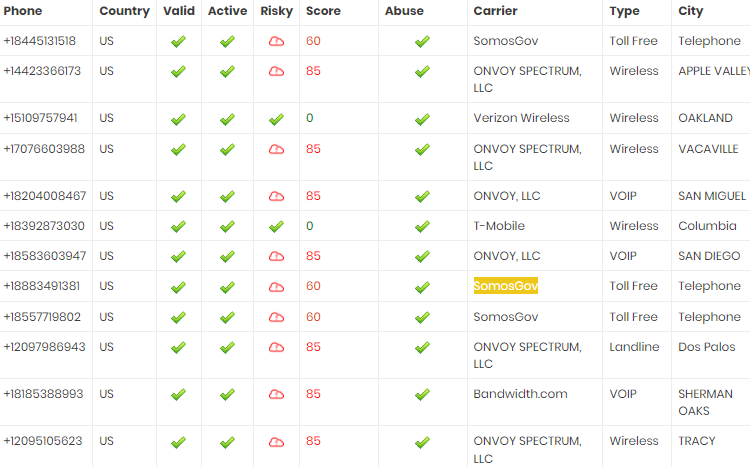Click score 60 in +18557719802 row
Image resolution: width=750 pixels, height=467 pixels.
[x=313, y=317]
